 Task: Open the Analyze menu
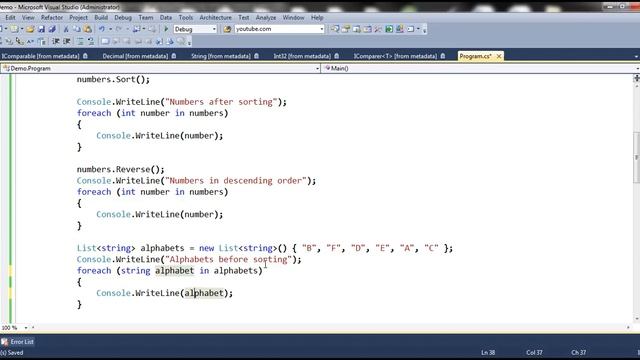266,18
